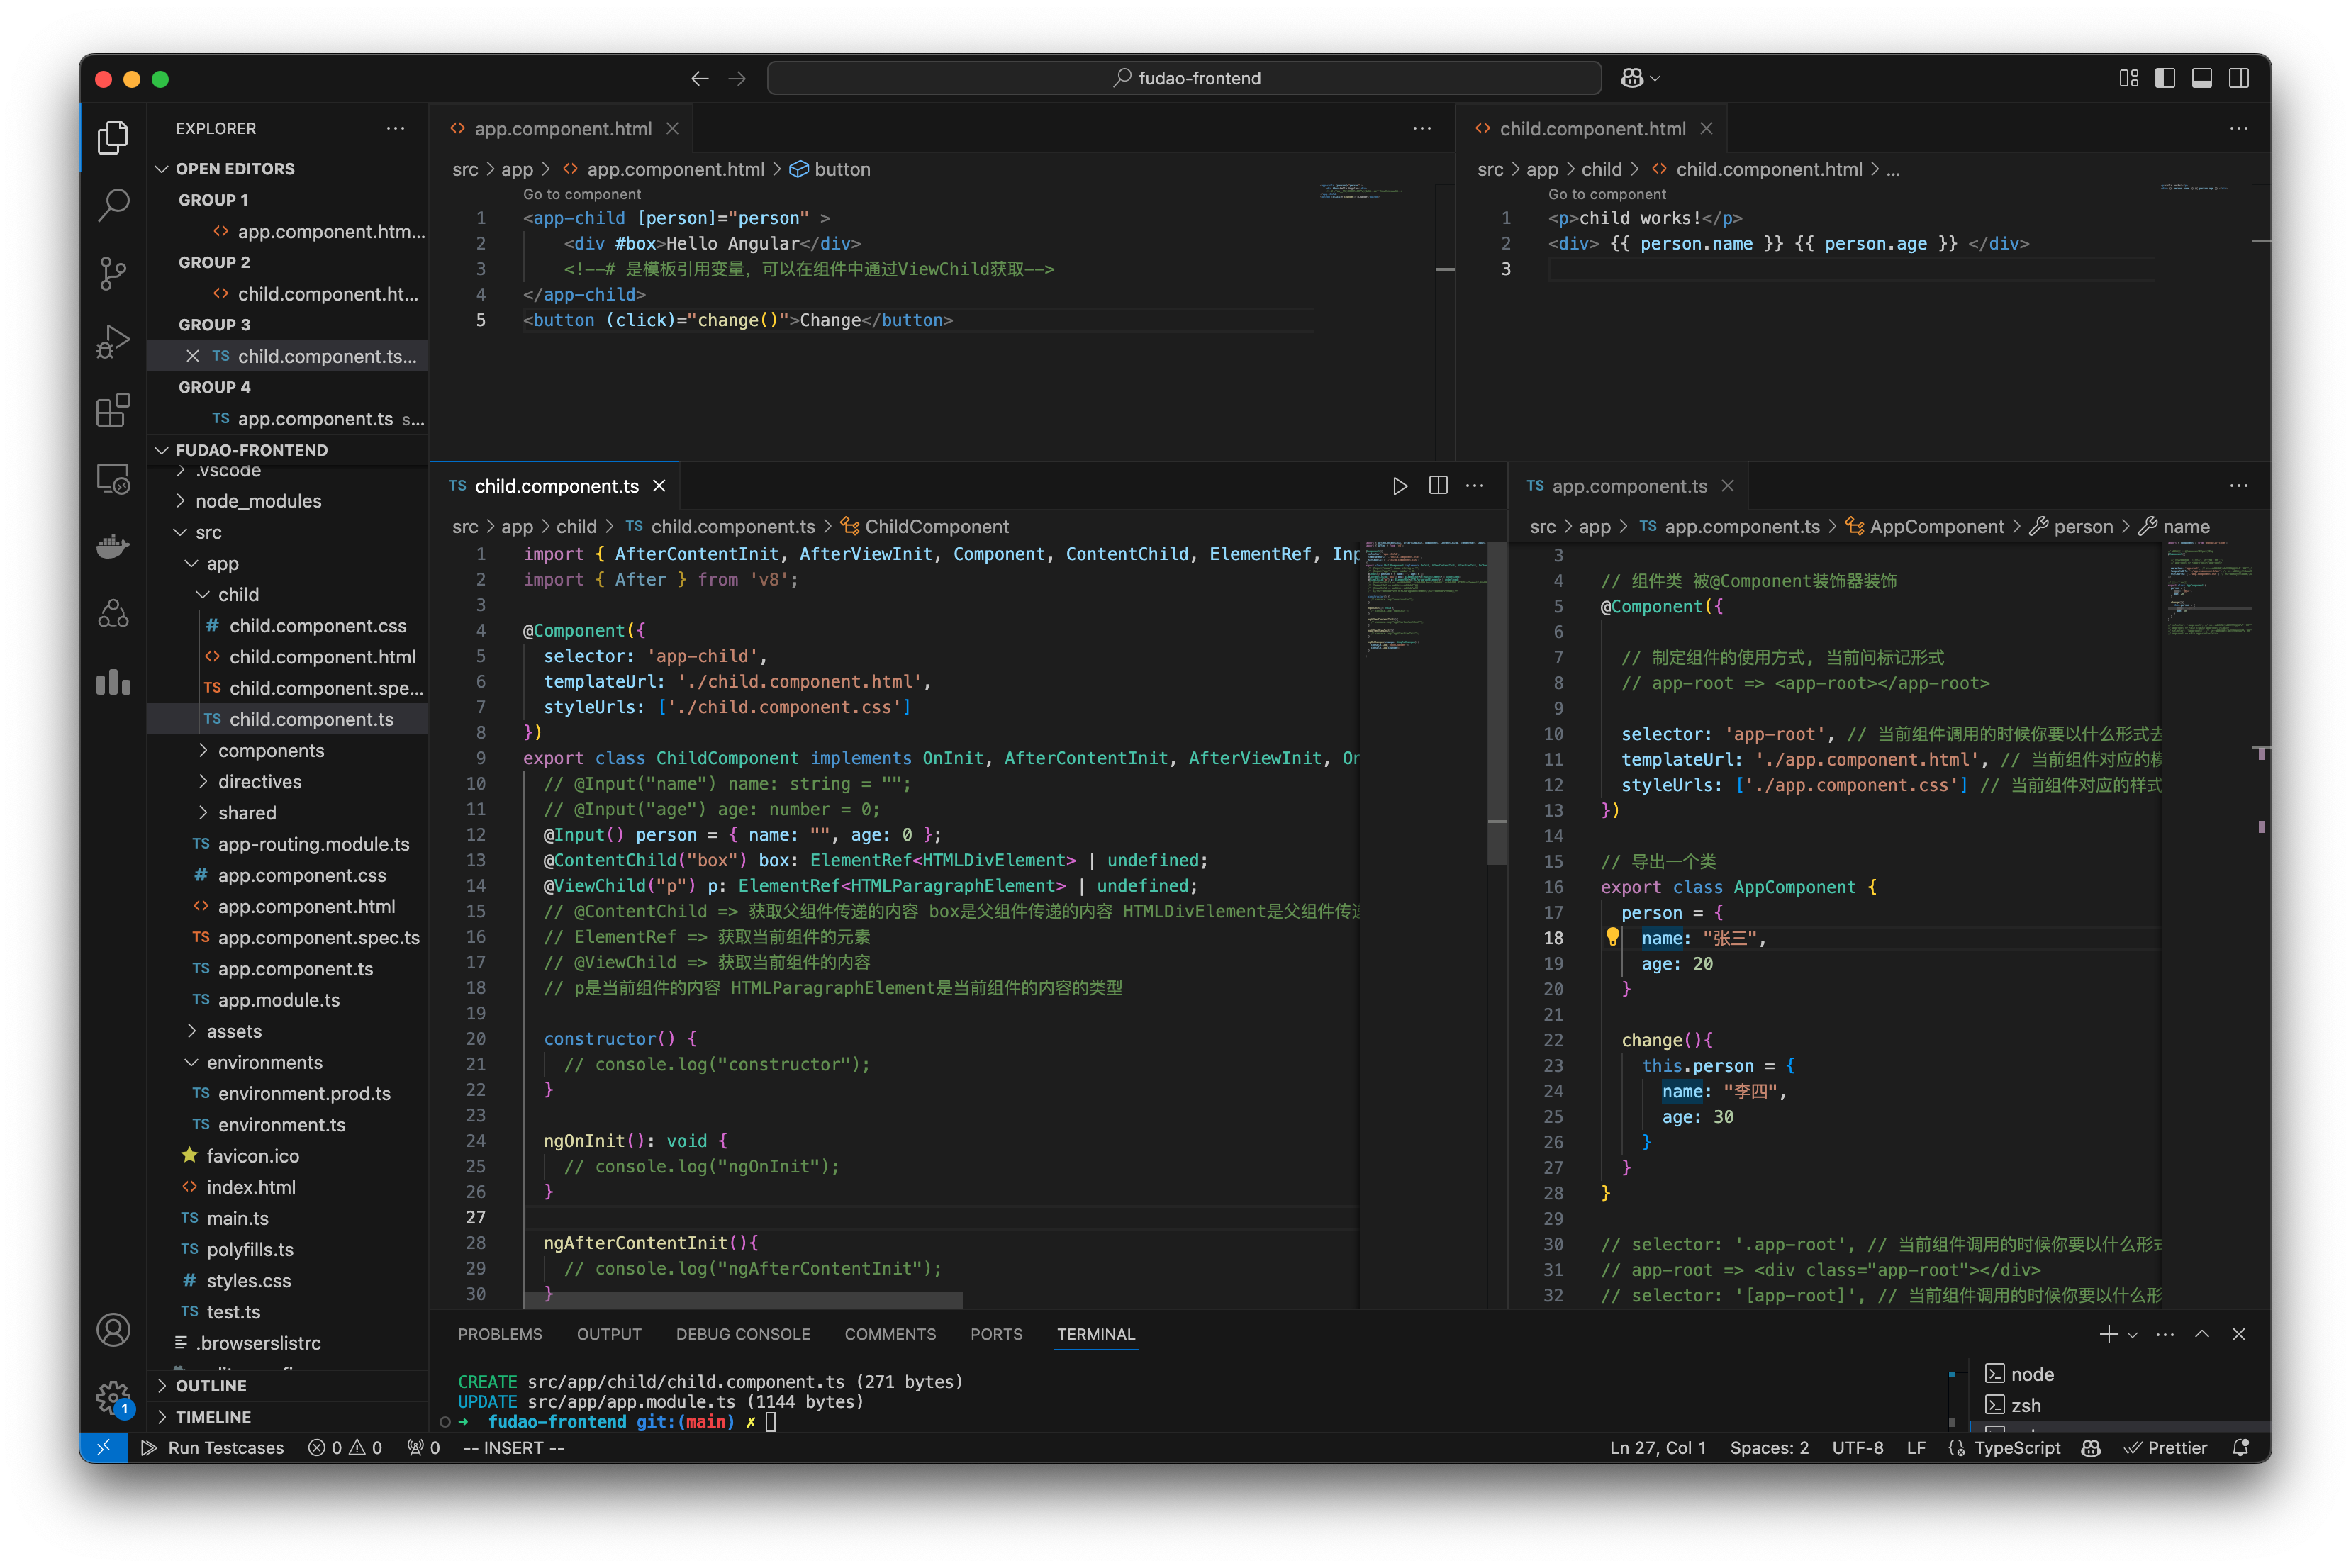
Task: Open the Run and Debug view
Action: [x=112, y=341]
